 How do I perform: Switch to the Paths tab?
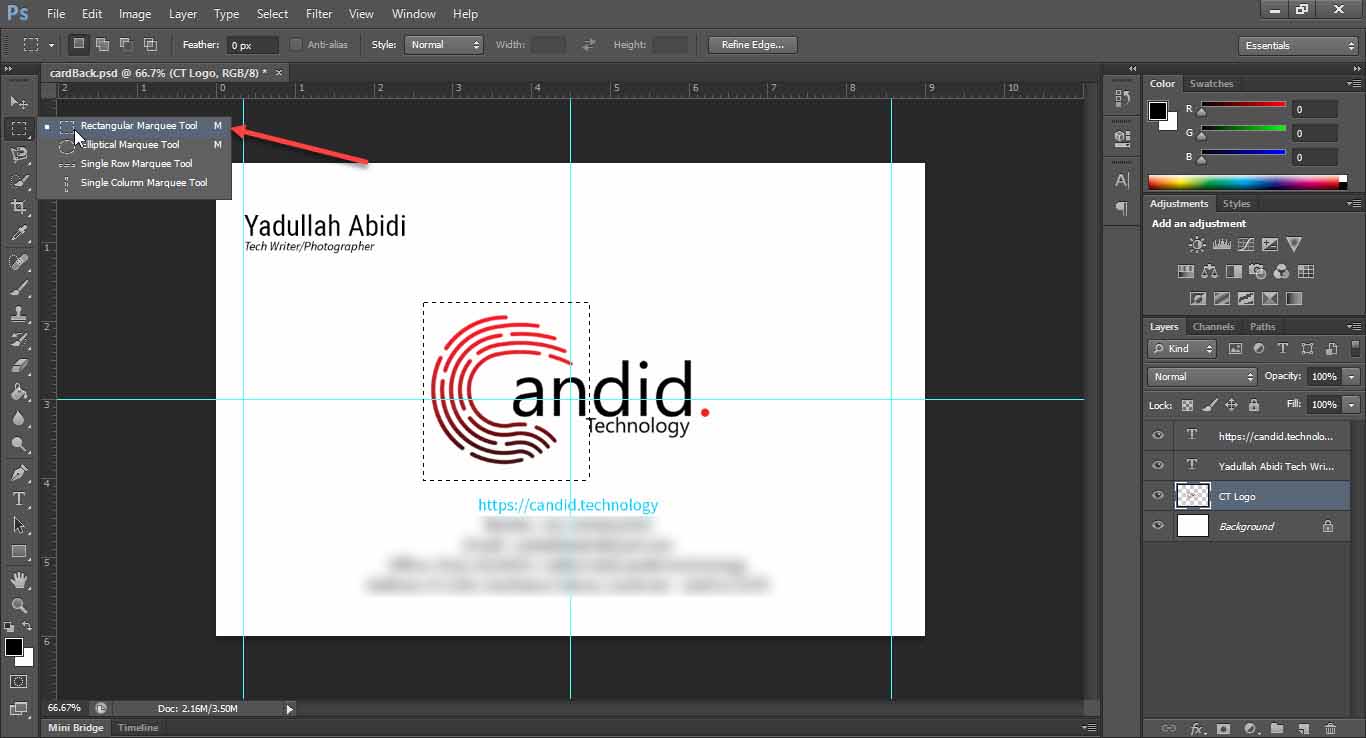point(1263,327)
